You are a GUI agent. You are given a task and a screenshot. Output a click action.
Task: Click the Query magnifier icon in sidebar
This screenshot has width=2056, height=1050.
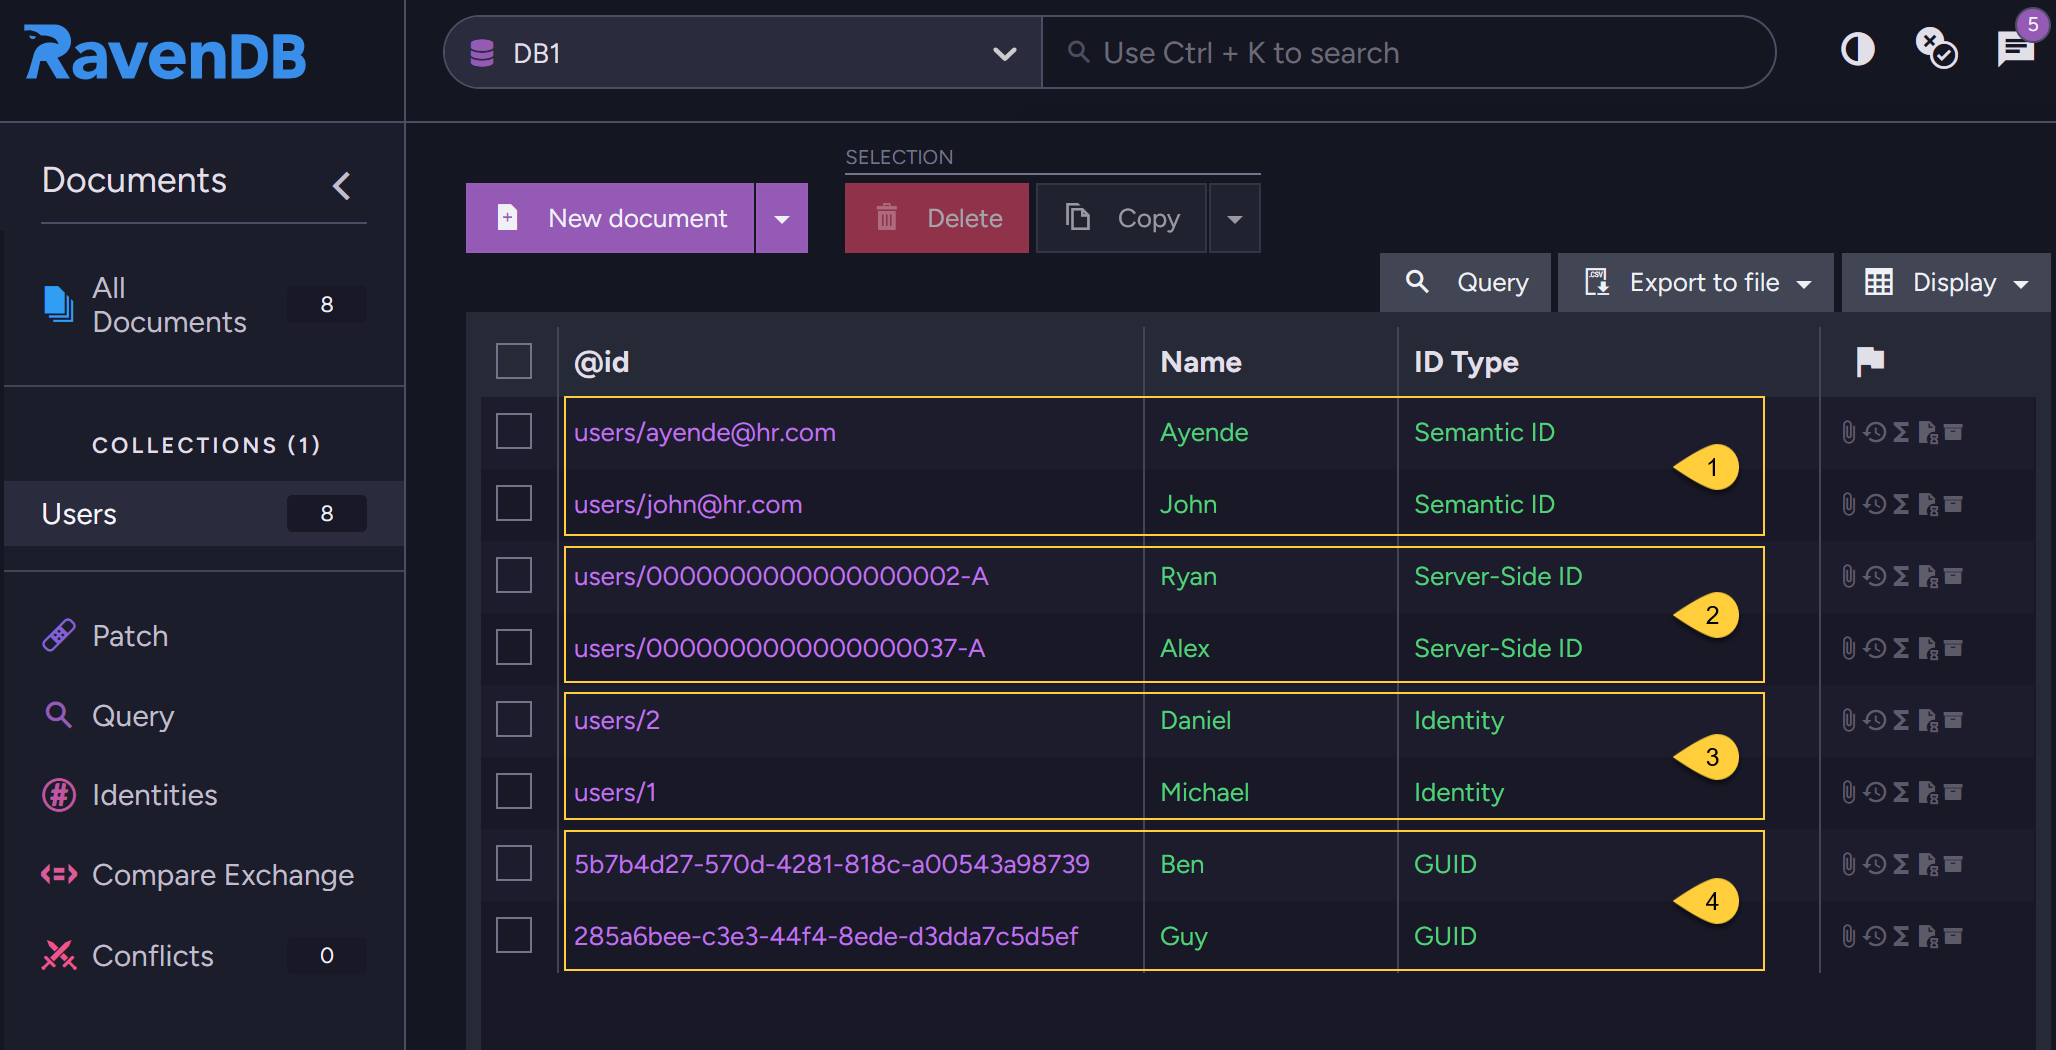pyautogui.click(x=58, y=714)
